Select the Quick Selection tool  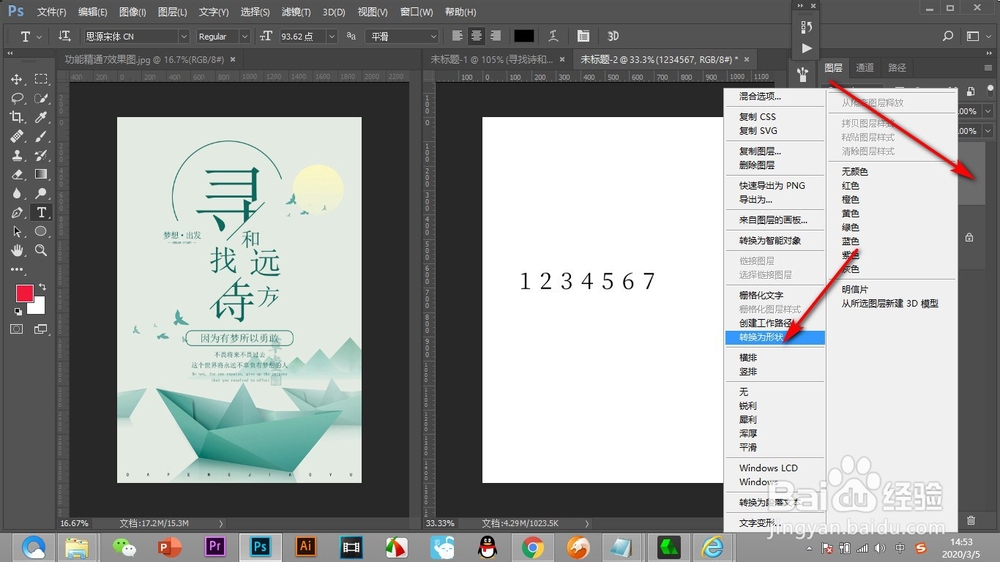(41, 98)
